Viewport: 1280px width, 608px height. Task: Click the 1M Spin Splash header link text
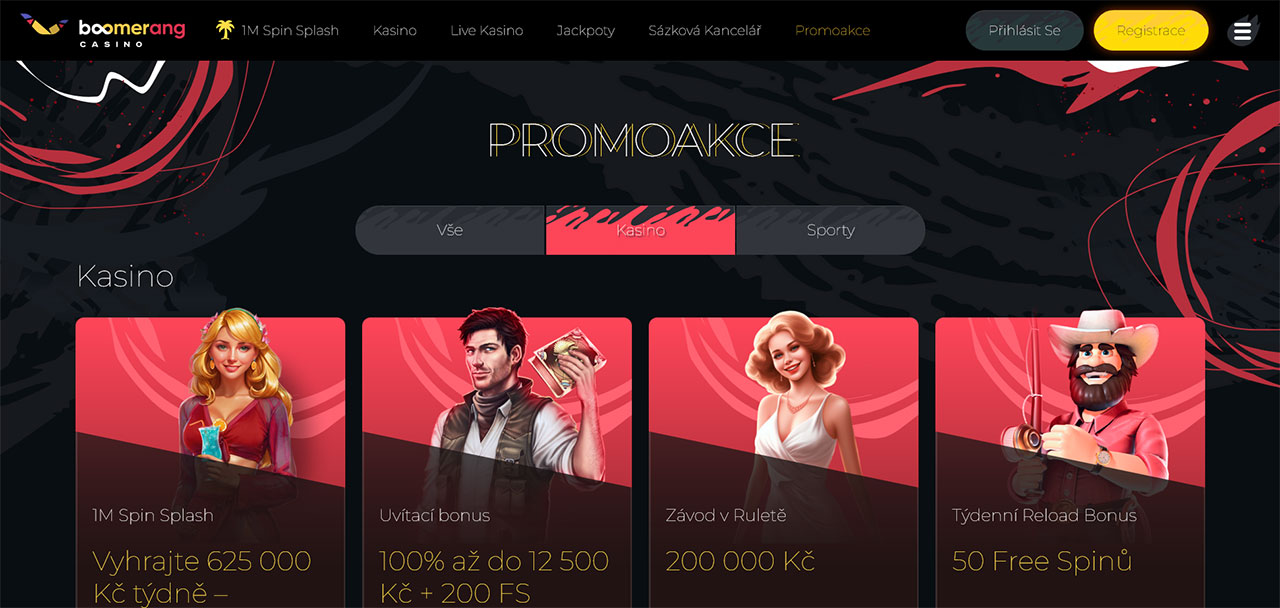pyautogui.click(x=290, y=30)
